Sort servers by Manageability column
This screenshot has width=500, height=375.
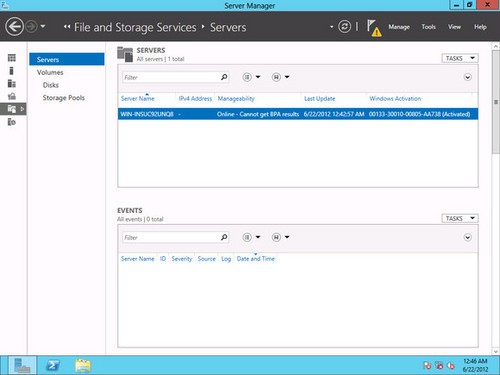[x=236, y=99]
